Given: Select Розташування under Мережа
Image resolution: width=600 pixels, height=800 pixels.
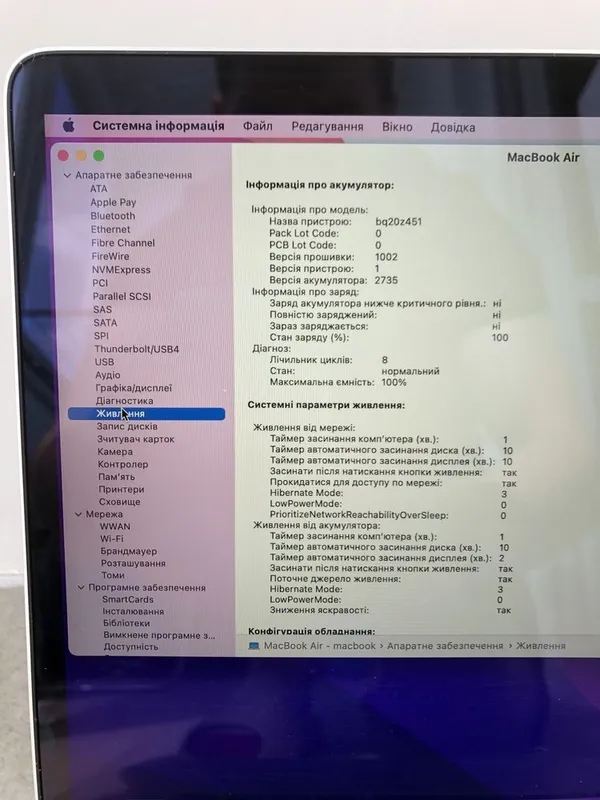Looking at the screenshot, I should click(x=133, y=564).
